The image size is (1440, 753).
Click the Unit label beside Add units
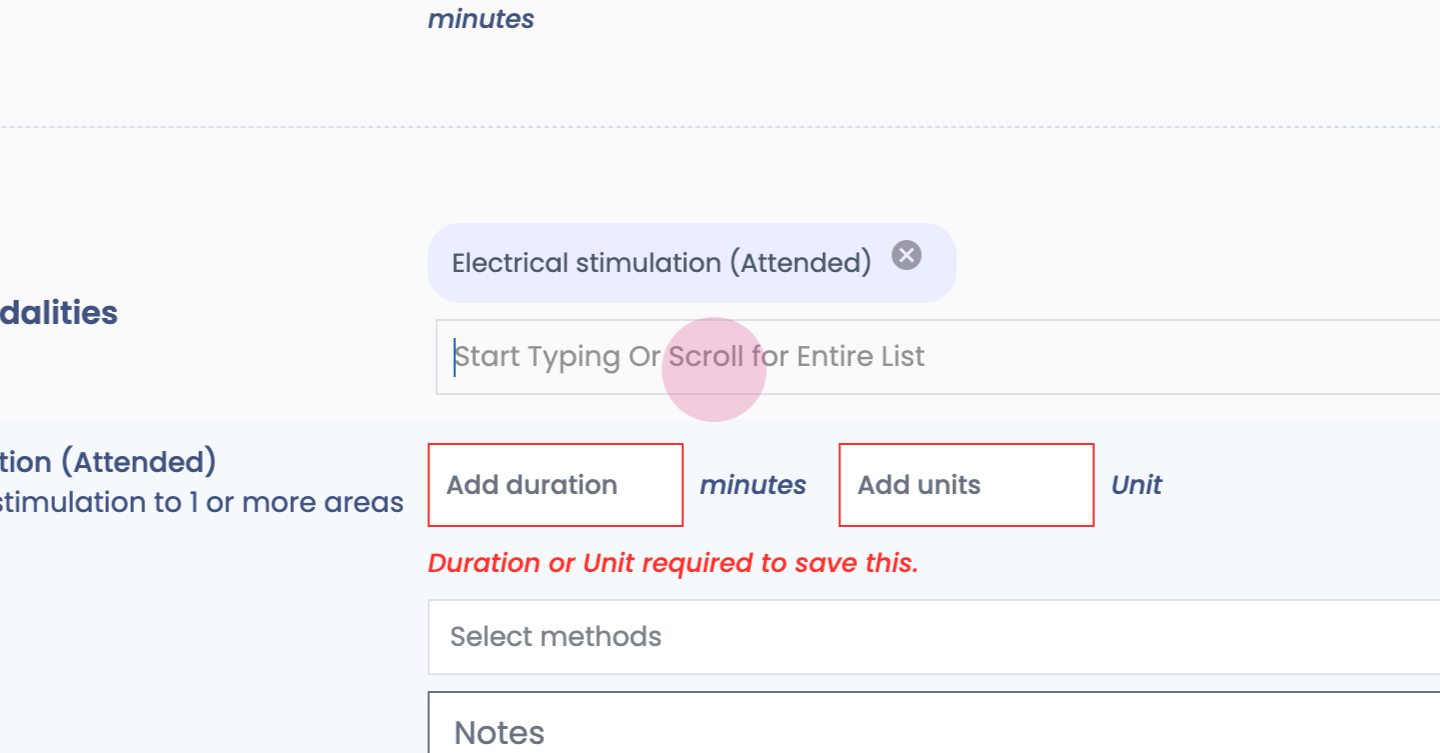click(x=1136, y=485)
